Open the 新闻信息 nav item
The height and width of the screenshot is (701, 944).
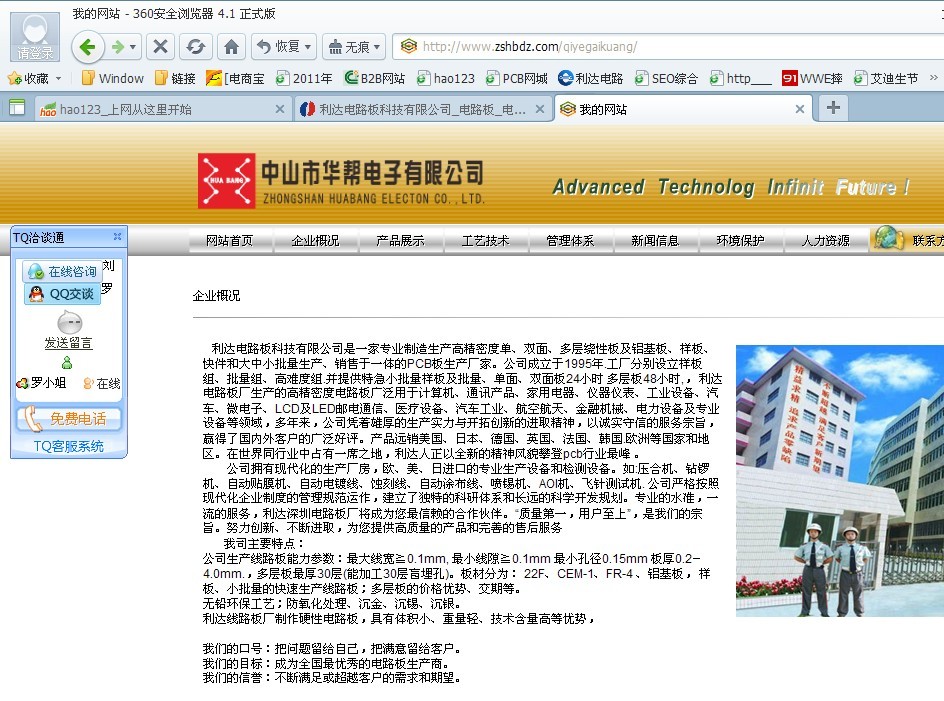655,241
